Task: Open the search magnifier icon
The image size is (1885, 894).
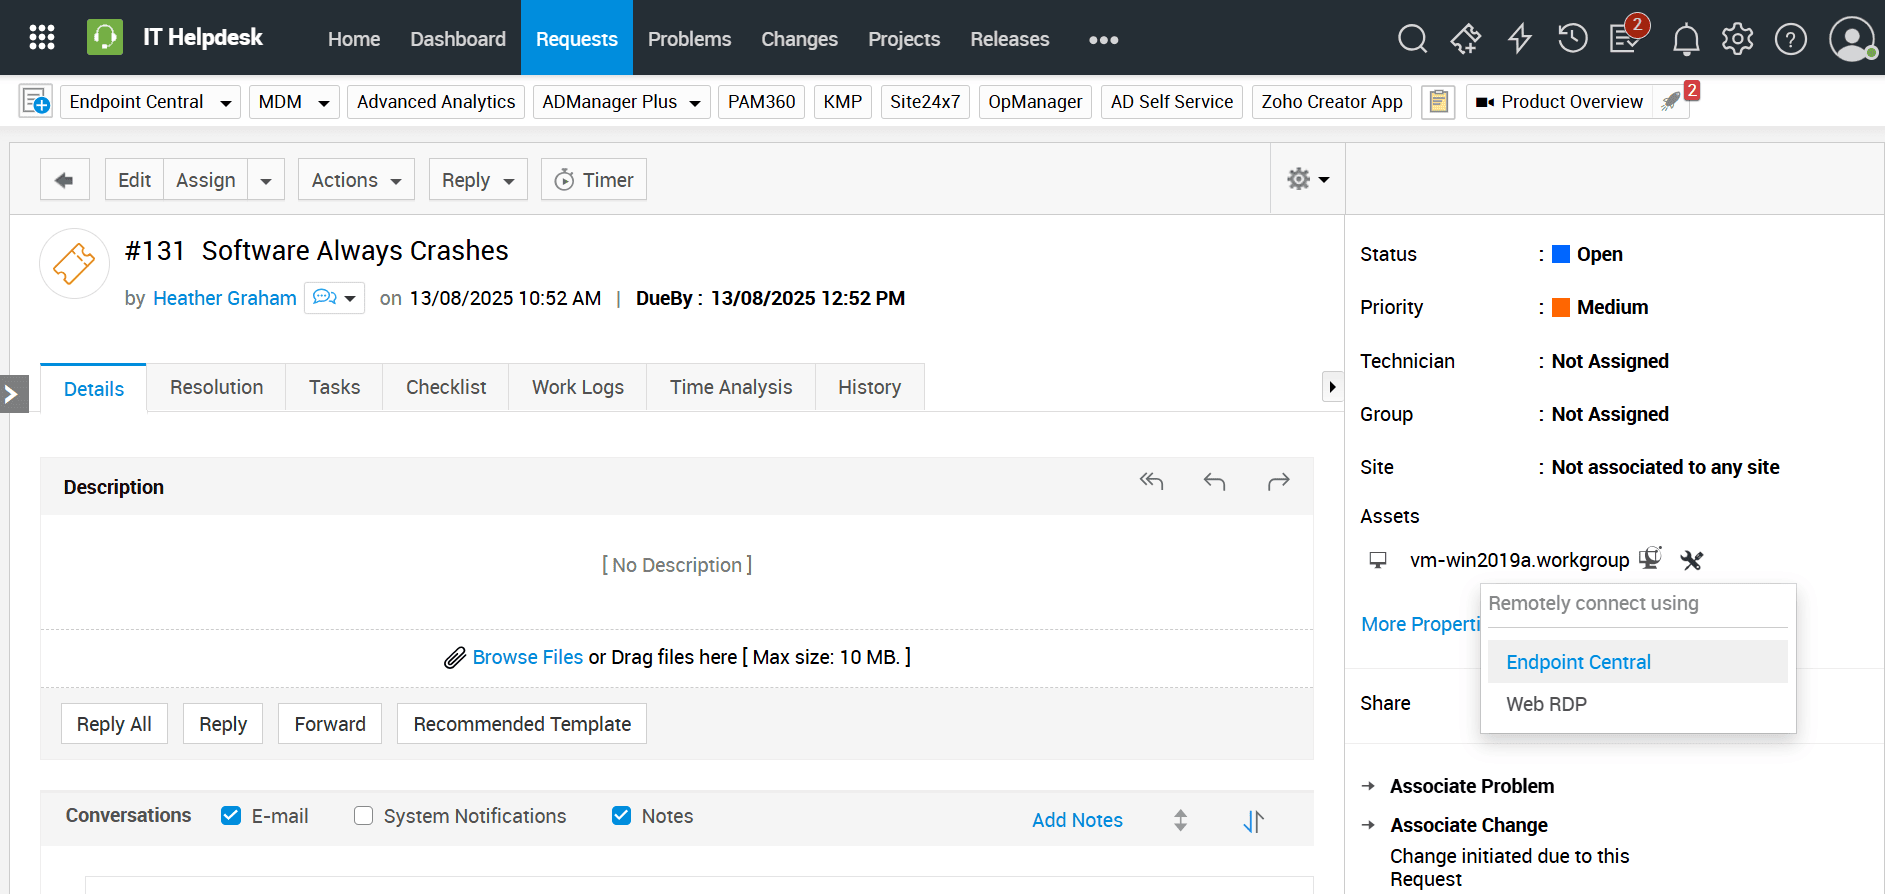Action: click(x=1412, y=39)
